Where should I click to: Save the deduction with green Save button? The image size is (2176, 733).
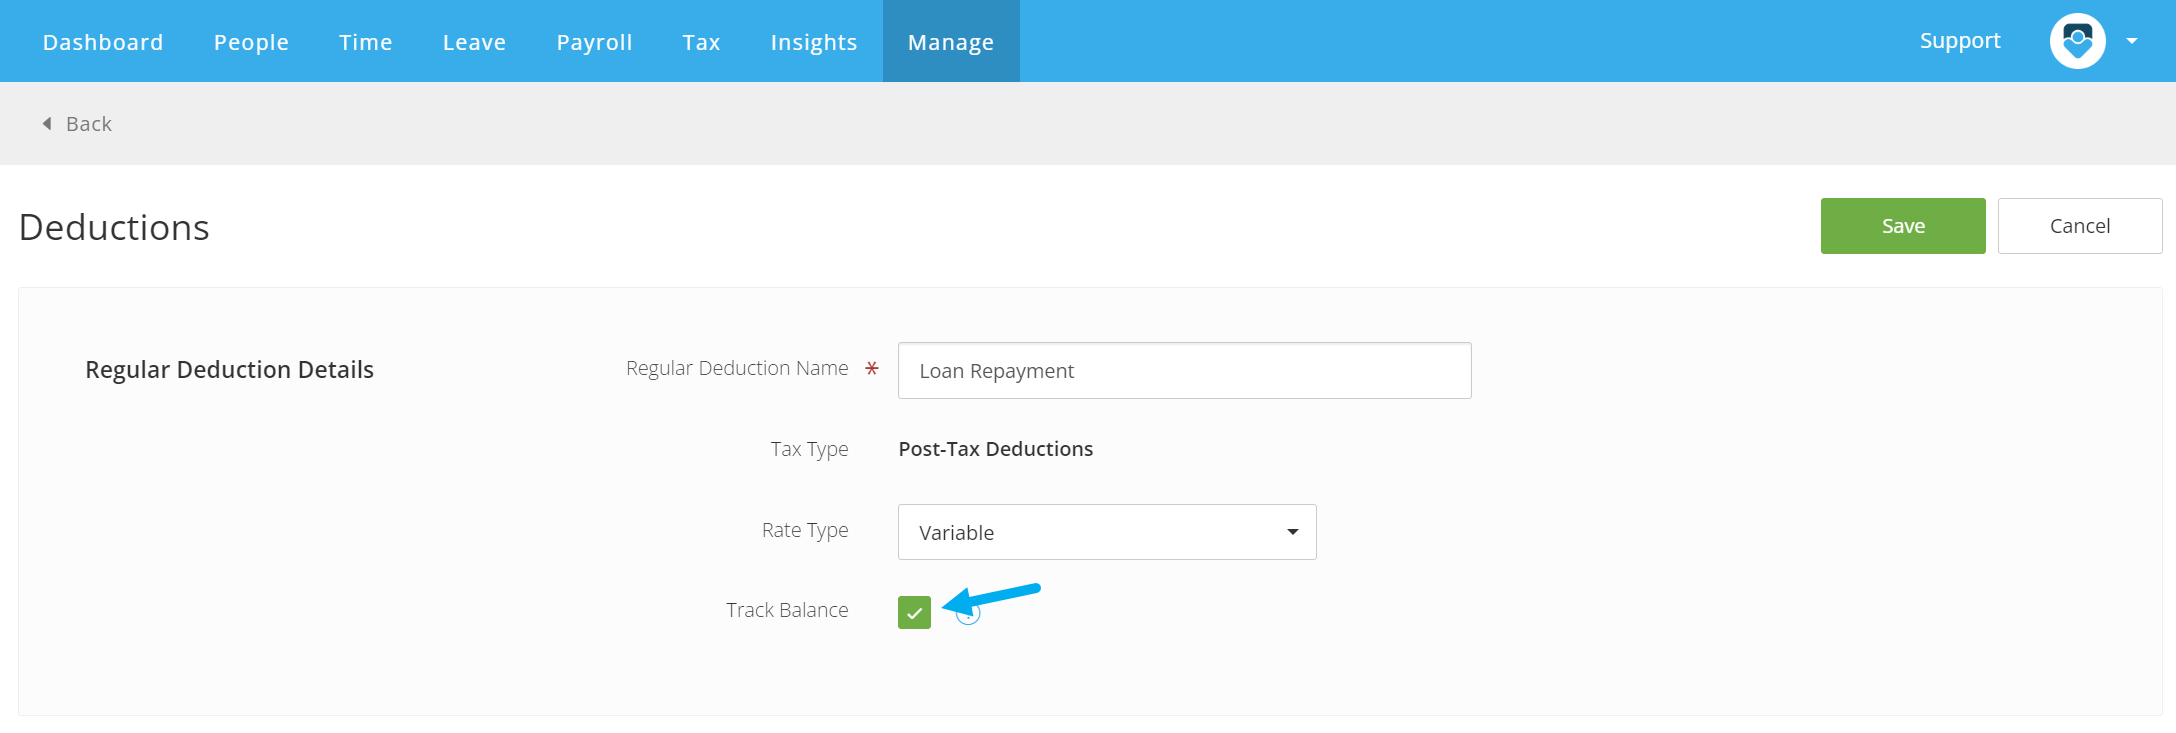point(1903,226)
